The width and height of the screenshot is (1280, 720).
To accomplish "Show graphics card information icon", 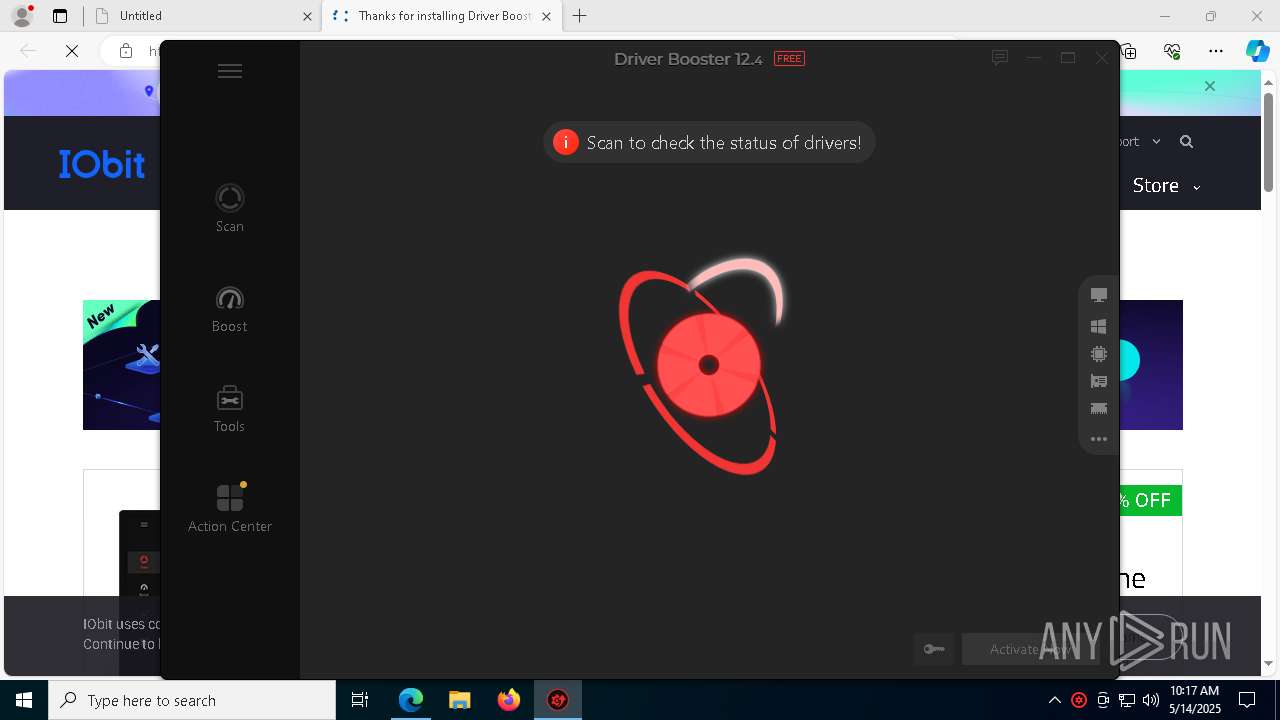I will coord(1099,381).
